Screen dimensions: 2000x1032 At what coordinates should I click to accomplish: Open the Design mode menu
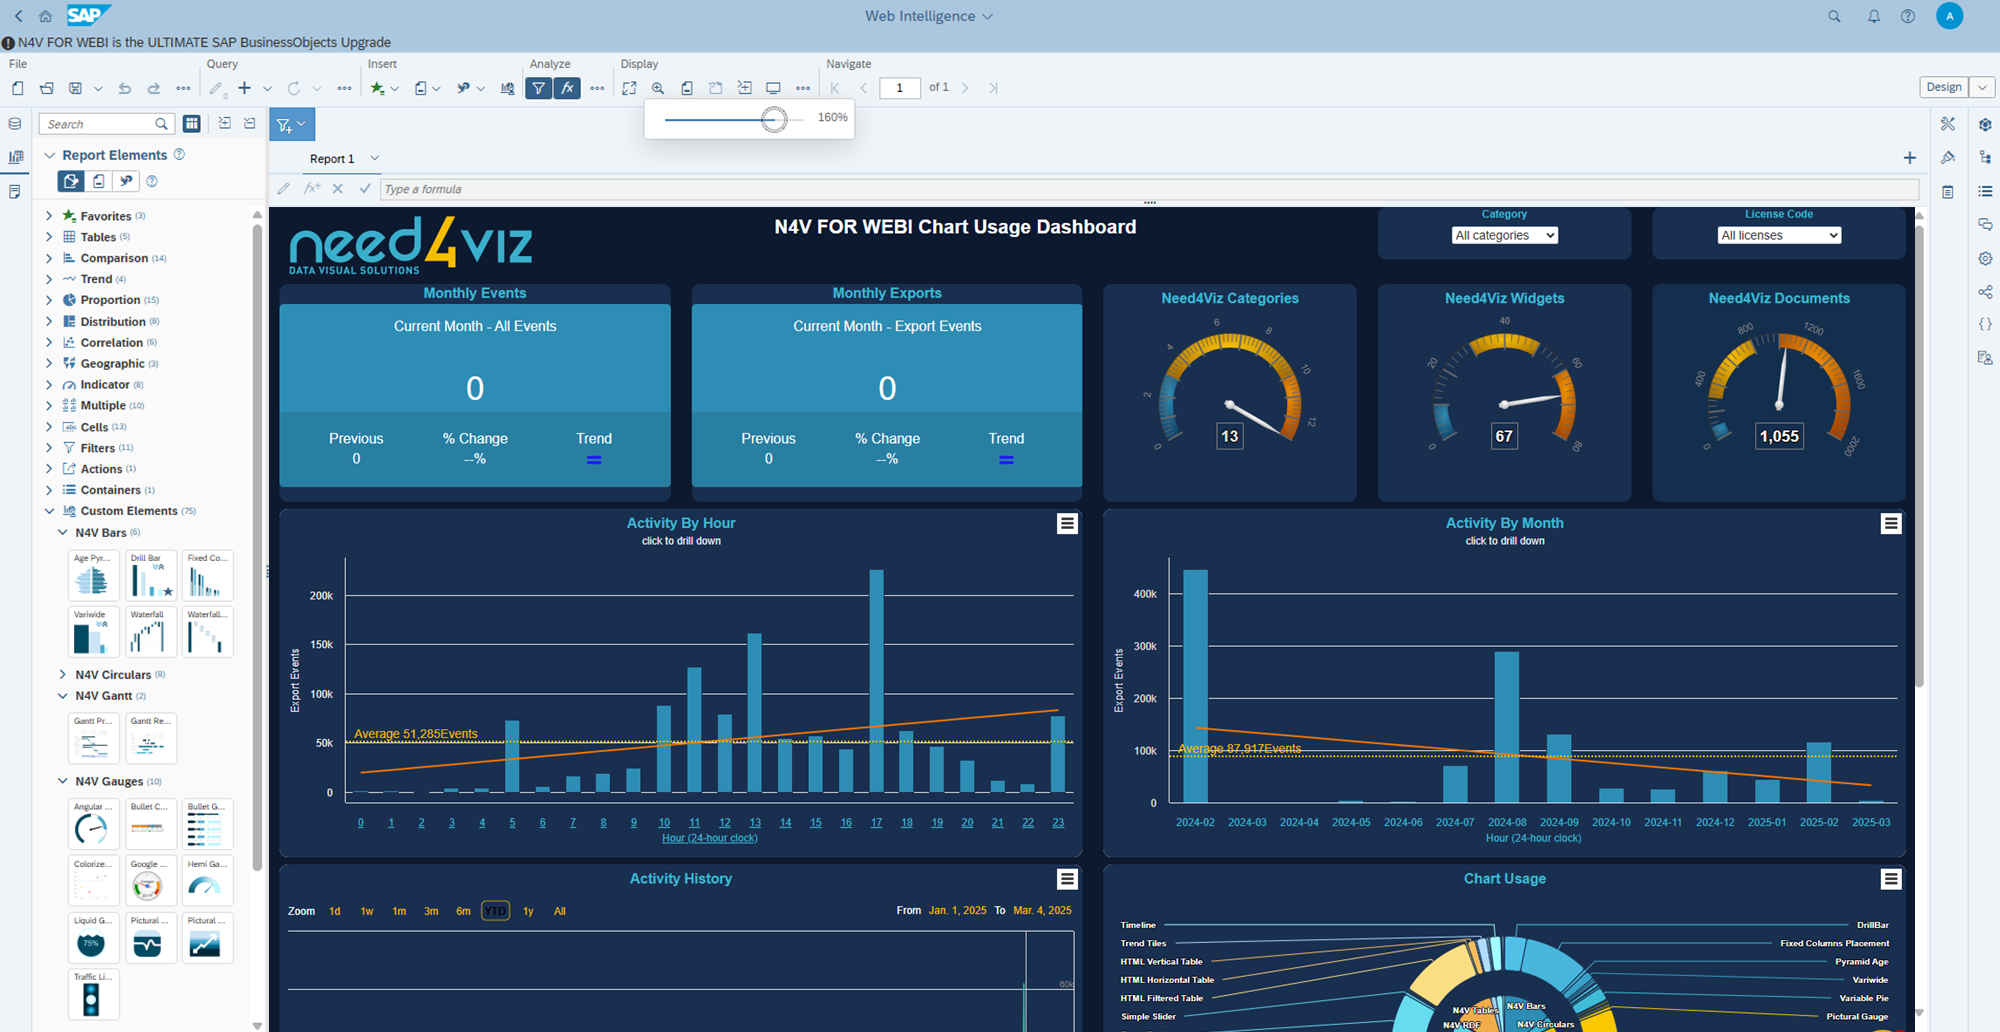click(1981, 87)
